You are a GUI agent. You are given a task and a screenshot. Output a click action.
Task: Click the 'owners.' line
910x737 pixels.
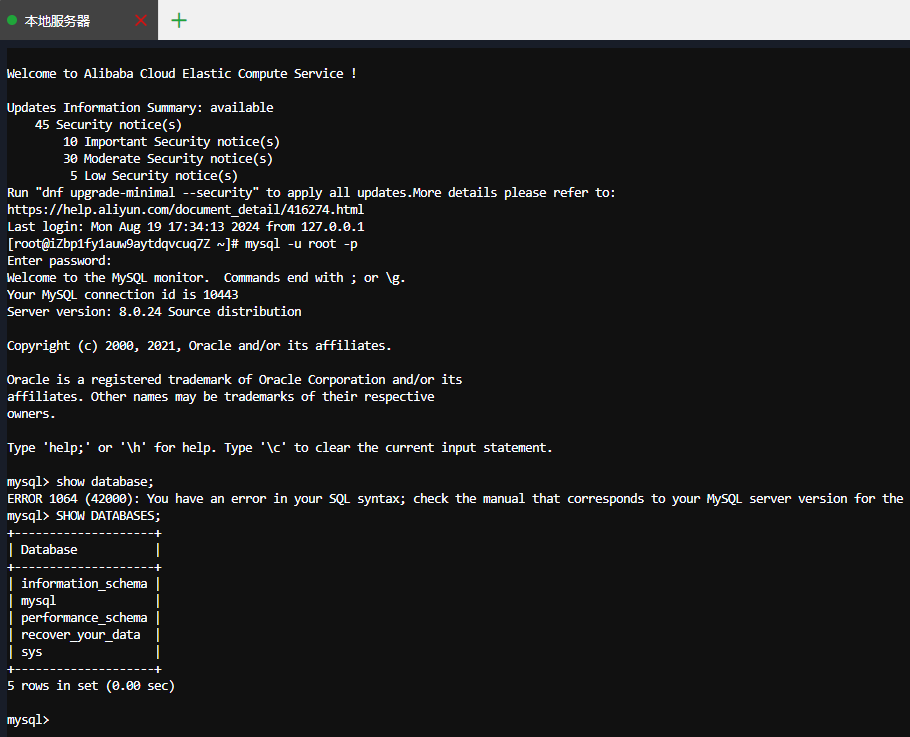31,414
